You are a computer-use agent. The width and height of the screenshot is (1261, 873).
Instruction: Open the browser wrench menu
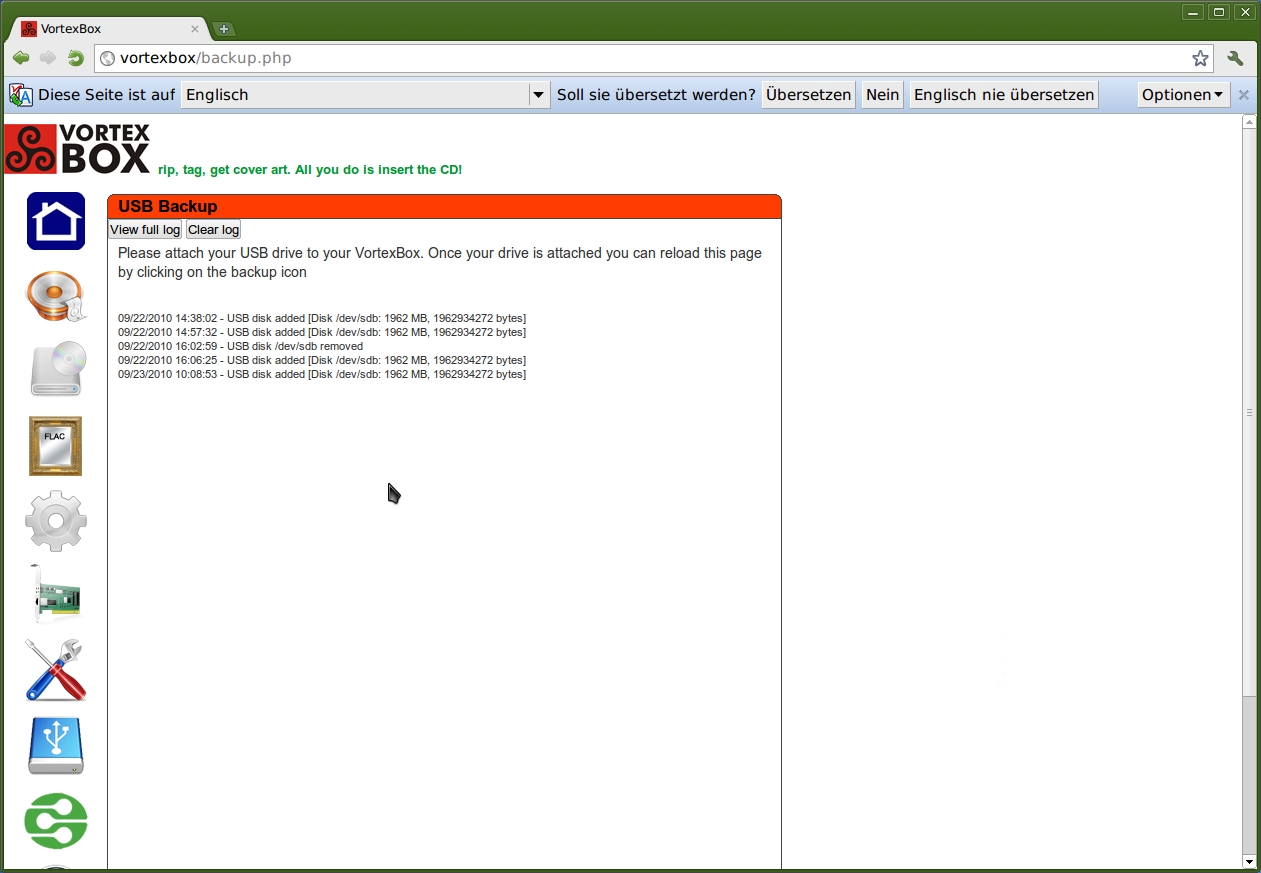point(1236,58)
